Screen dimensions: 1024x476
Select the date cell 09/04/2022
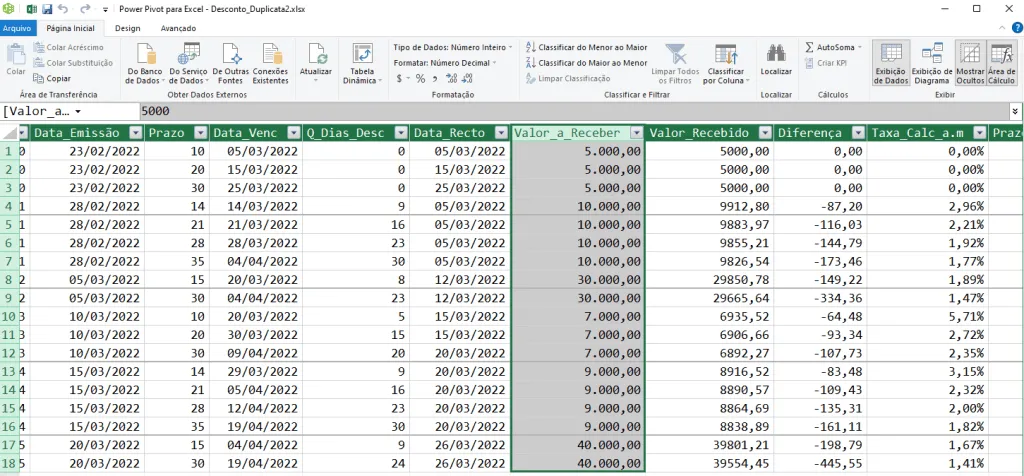pos(255,353)
